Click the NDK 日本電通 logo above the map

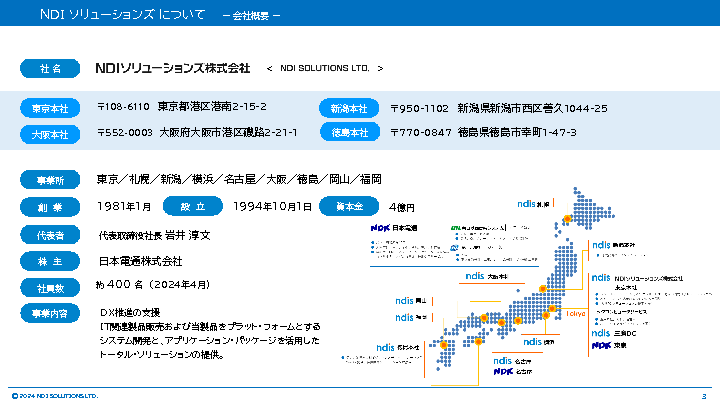pos(393,228)
